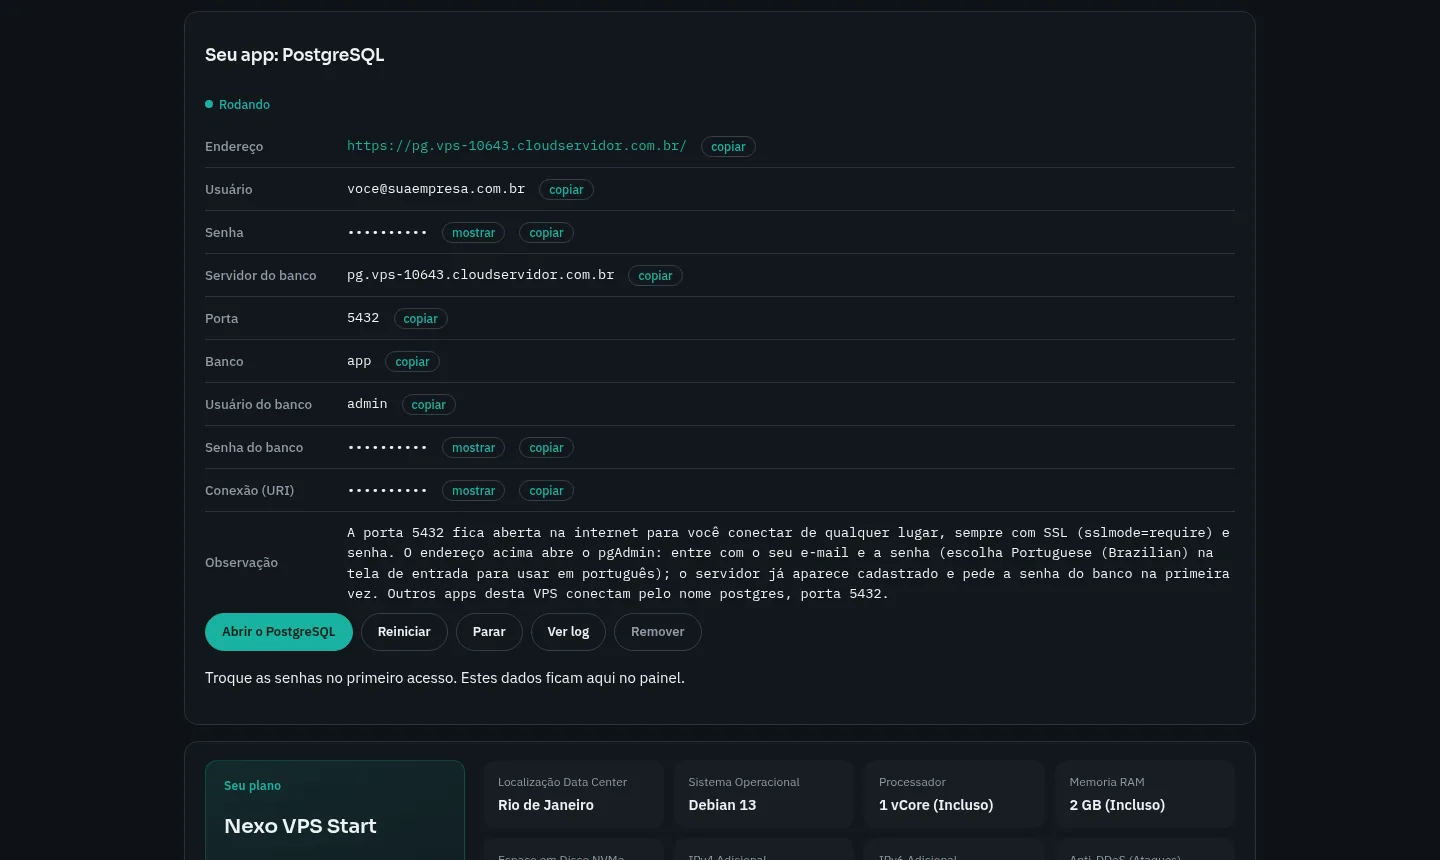
Task: Click the Nexo VPS Start plan card
Action: (x=335, y=810)
